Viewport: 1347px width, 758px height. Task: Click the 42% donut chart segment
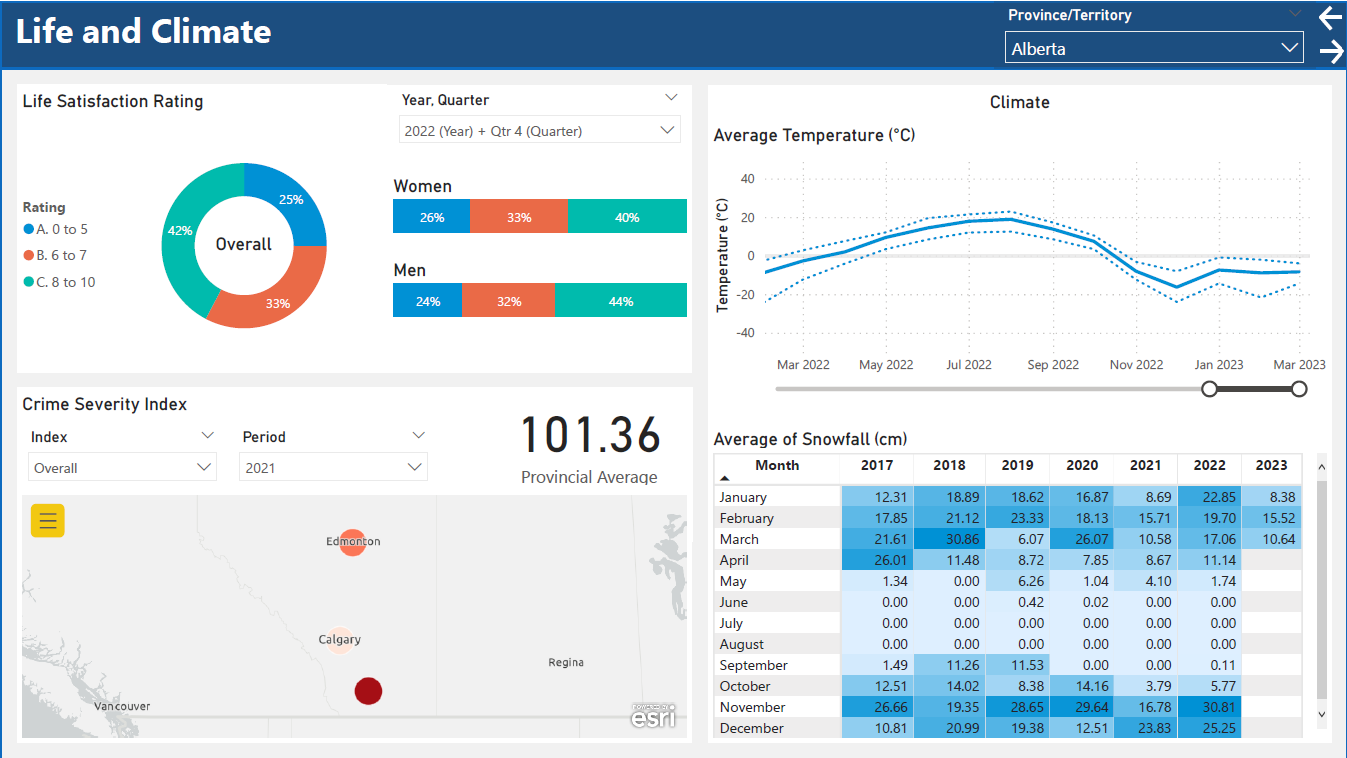tap(181, 230)
